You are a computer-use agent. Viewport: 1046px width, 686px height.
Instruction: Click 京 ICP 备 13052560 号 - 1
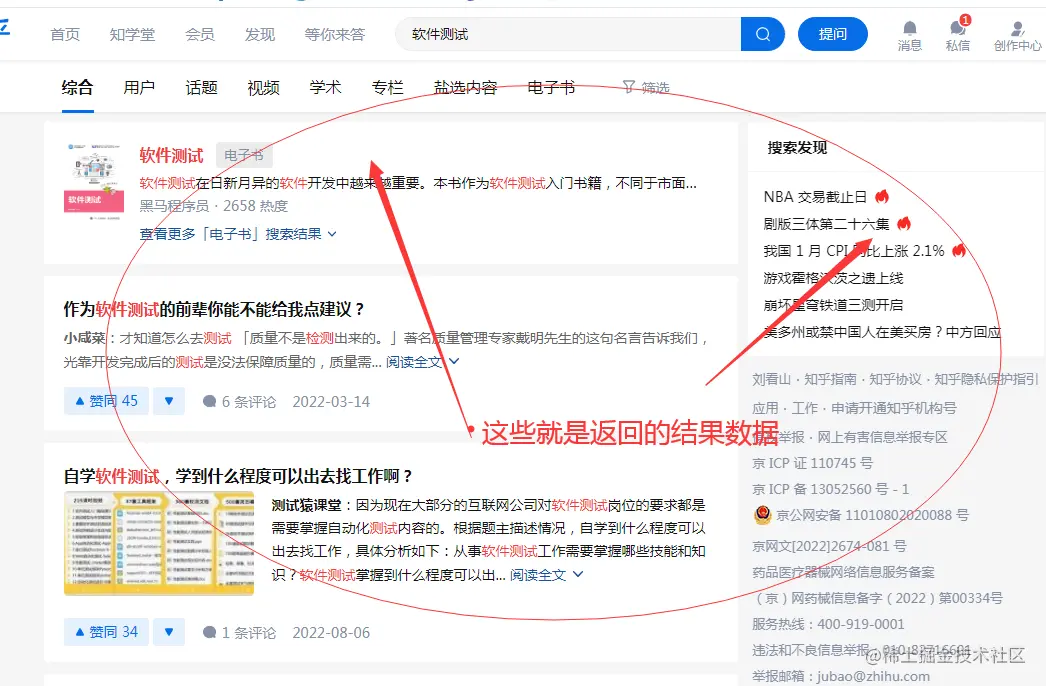click(831, 489)
